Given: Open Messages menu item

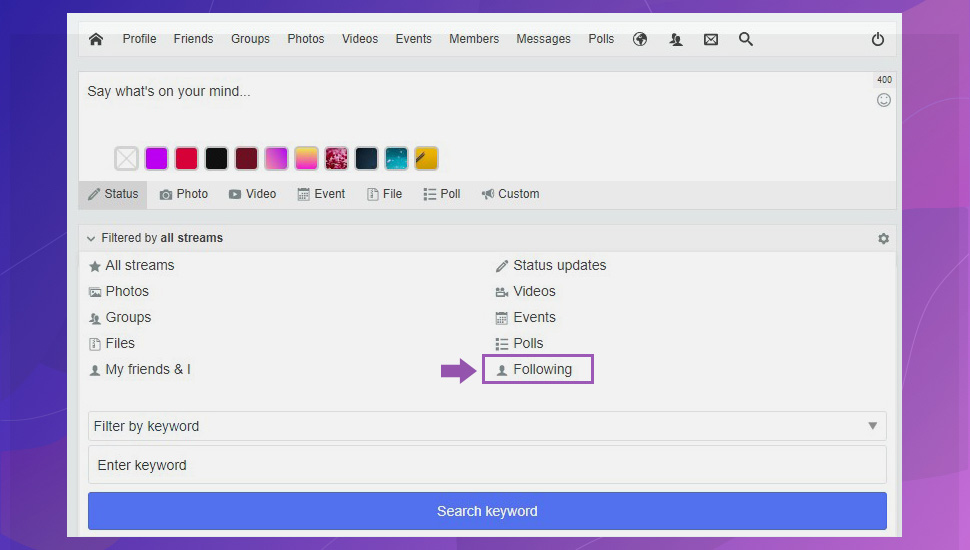Looking at the screenshot, I should coord(543,39).
